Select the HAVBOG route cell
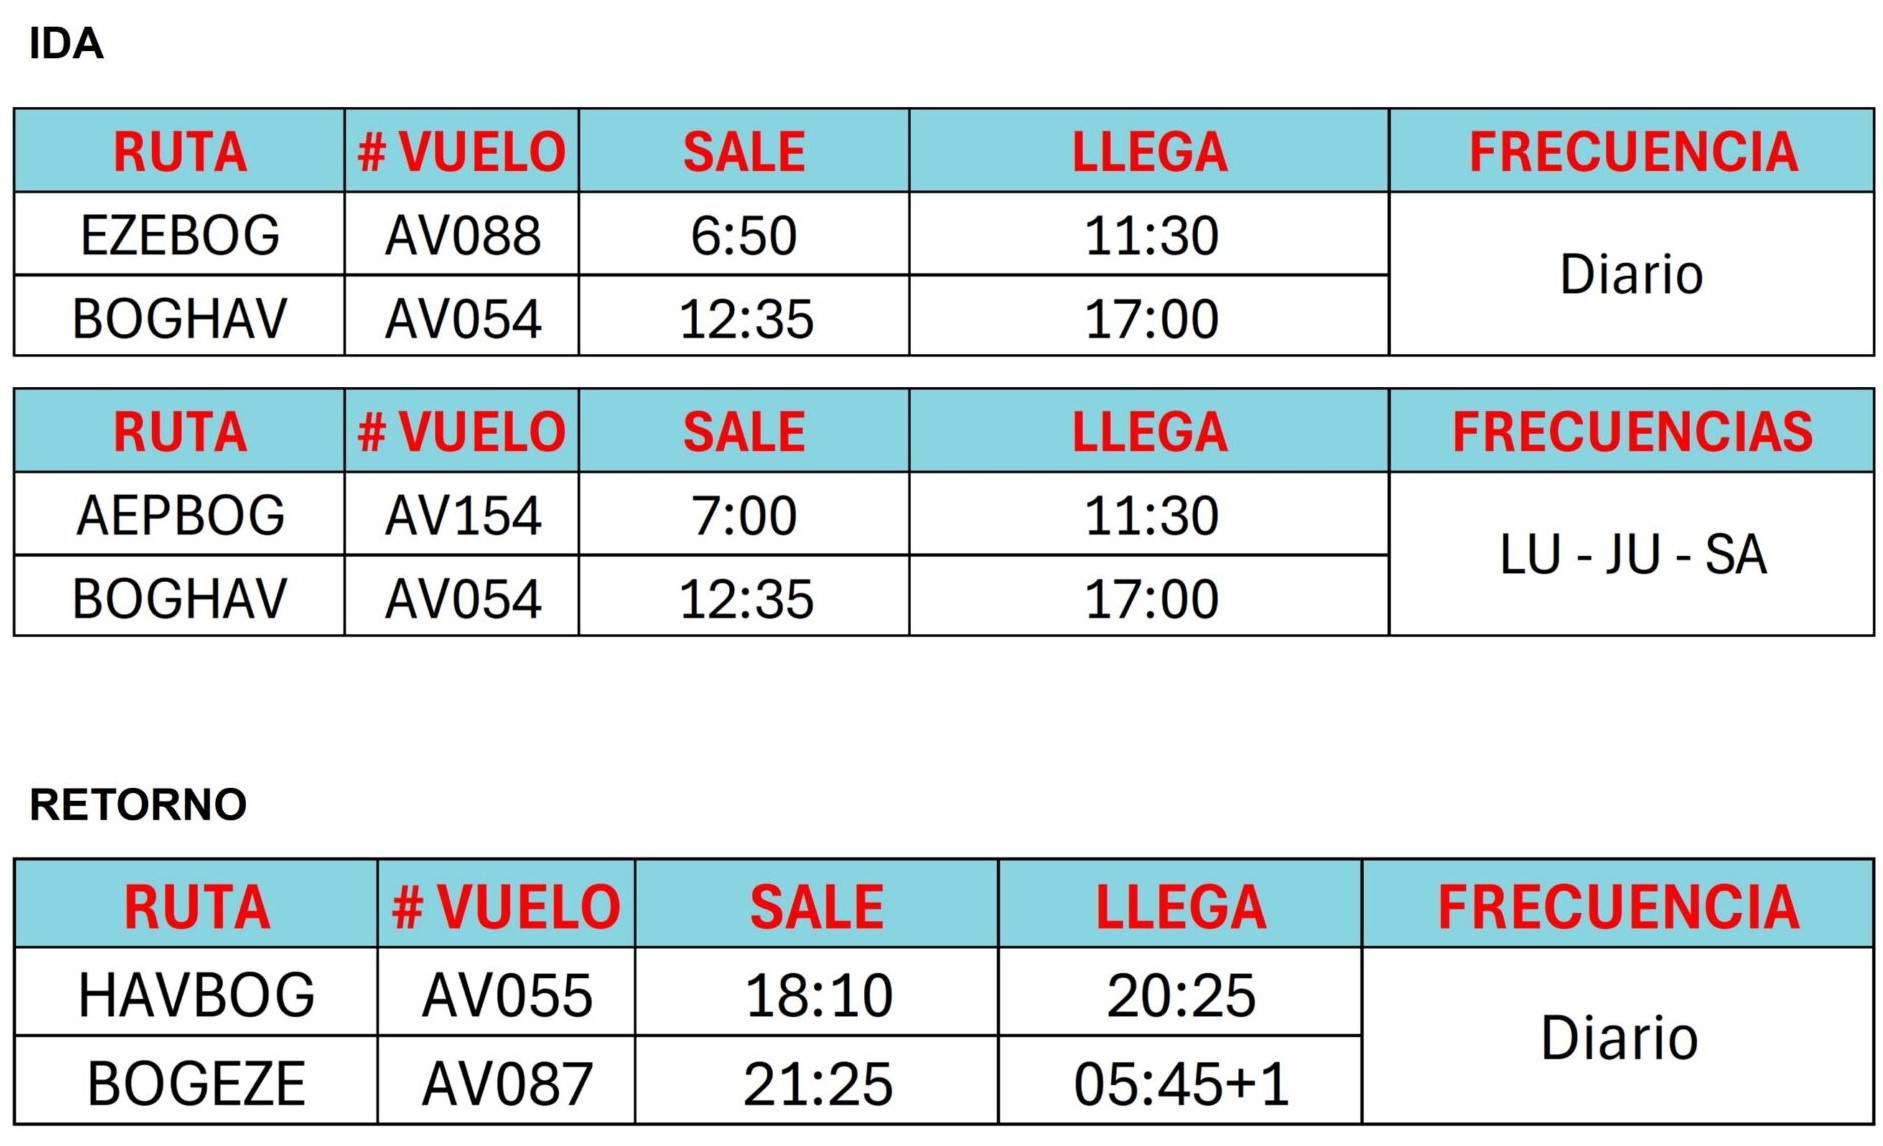 click(x=196, y=996)
